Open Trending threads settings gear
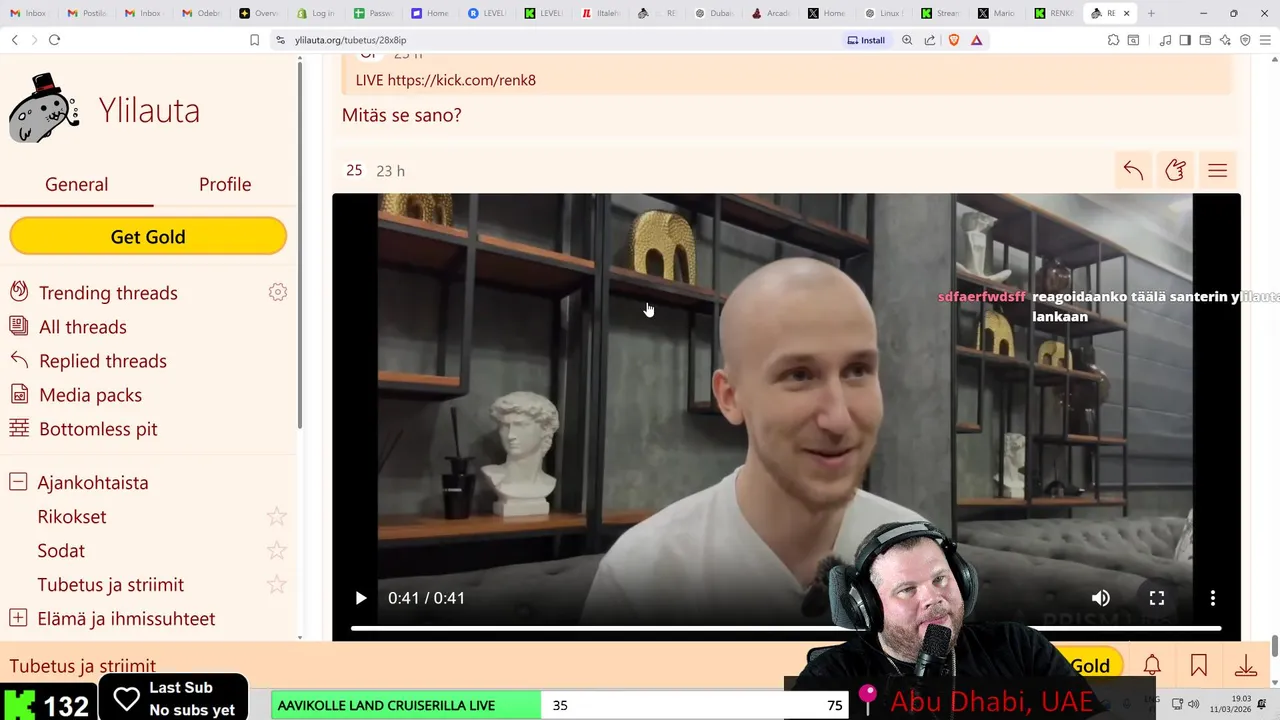 (x=278, y=292)
